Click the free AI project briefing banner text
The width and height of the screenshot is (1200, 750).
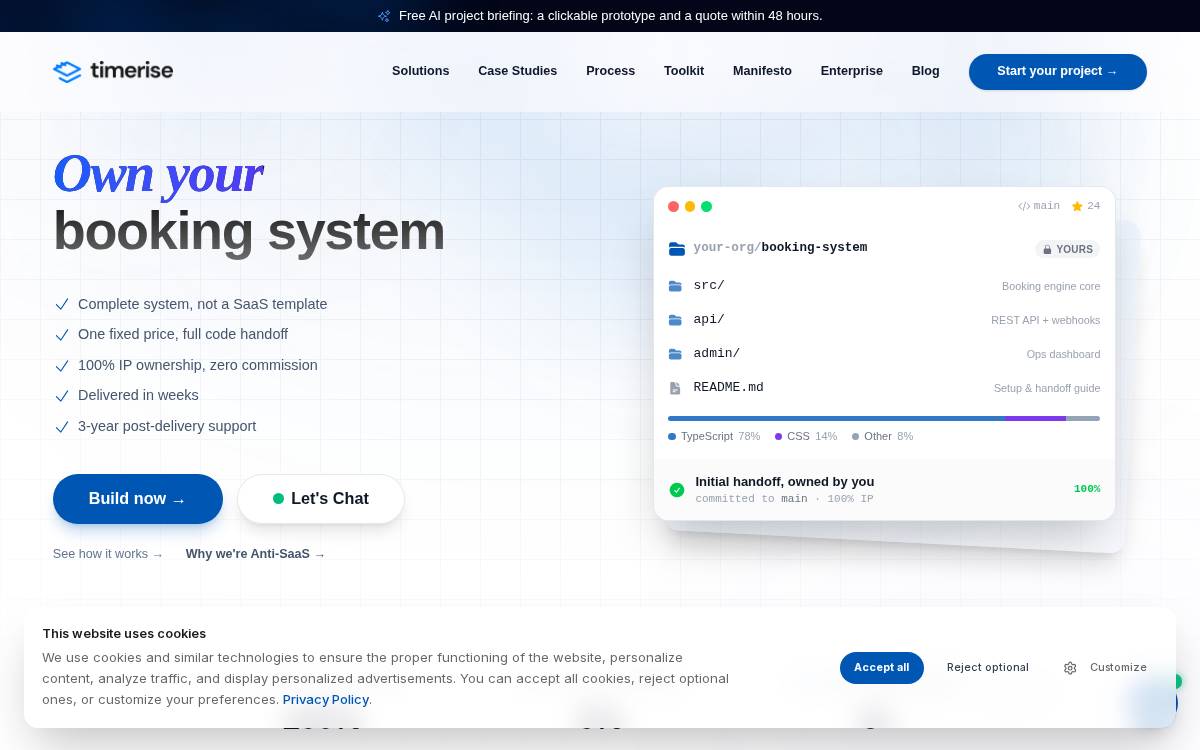pos(610,16)
